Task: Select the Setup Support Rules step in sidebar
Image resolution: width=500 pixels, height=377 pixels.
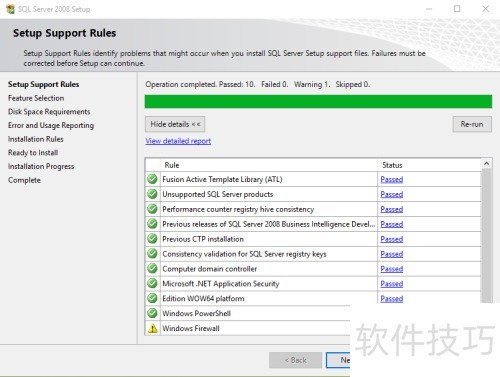Action: [x=43, y=84]
